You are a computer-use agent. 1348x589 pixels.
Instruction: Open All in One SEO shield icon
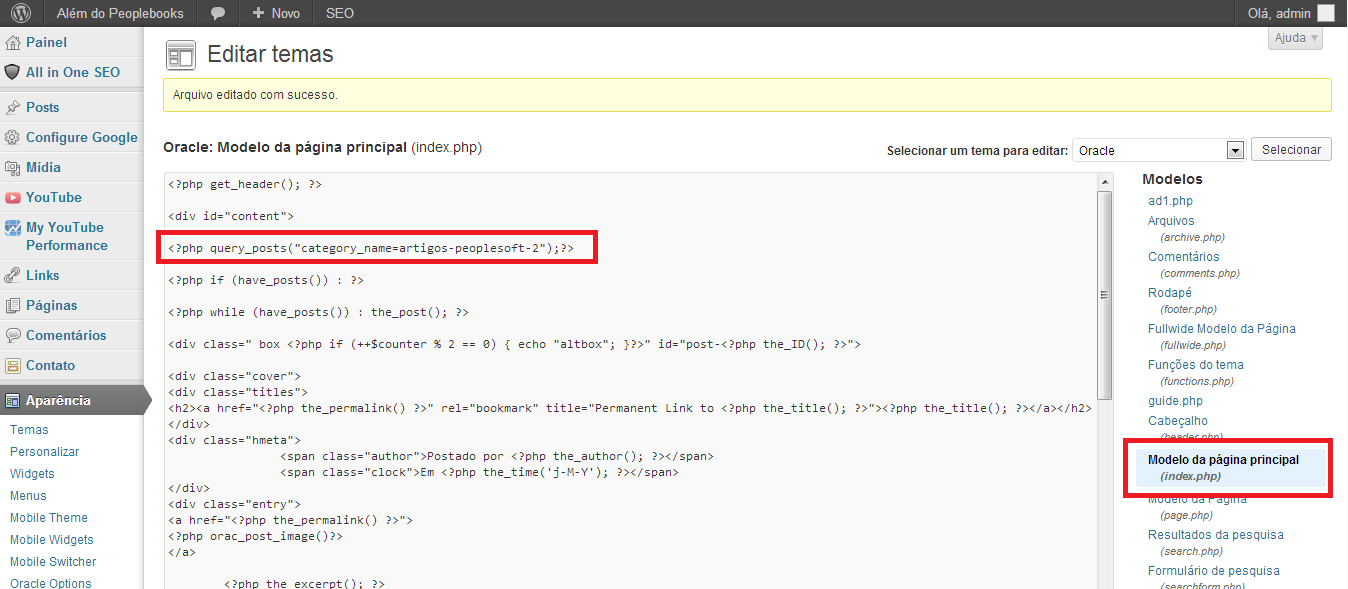click(x=12, y=72)
